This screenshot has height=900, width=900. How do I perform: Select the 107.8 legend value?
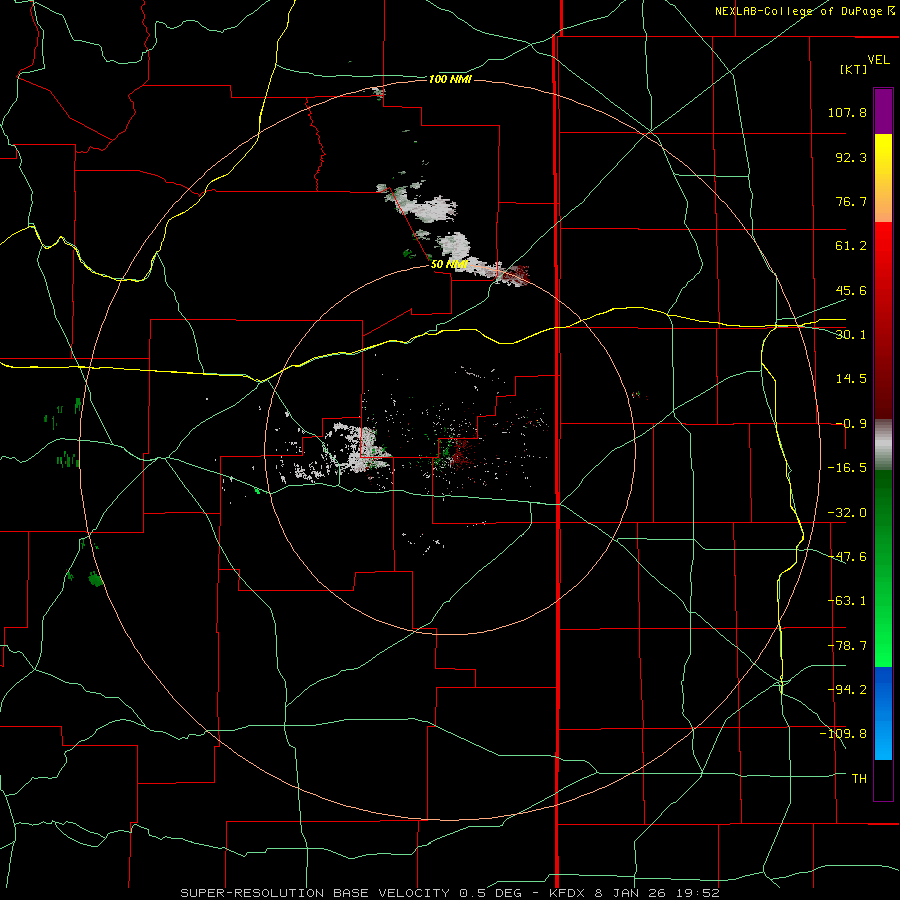pyautogui.click(x=847, y=112)
